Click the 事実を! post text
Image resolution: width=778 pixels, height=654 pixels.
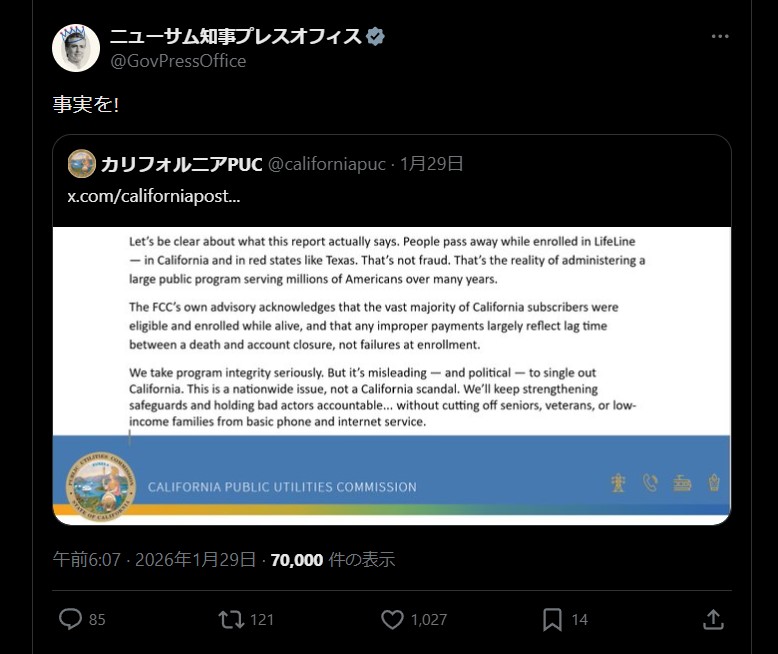coord(86,105)
